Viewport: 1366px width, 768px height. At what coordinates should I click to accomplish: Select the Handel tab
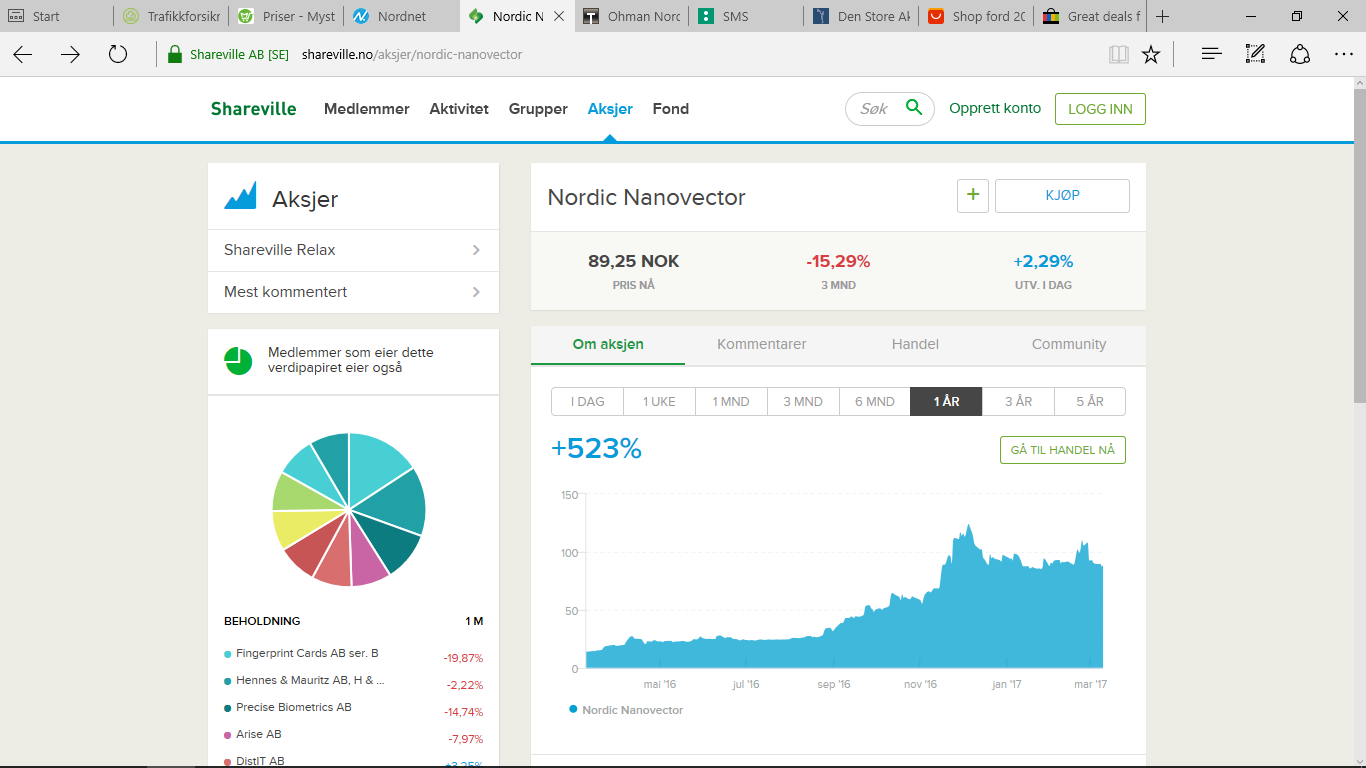point(915,344)
